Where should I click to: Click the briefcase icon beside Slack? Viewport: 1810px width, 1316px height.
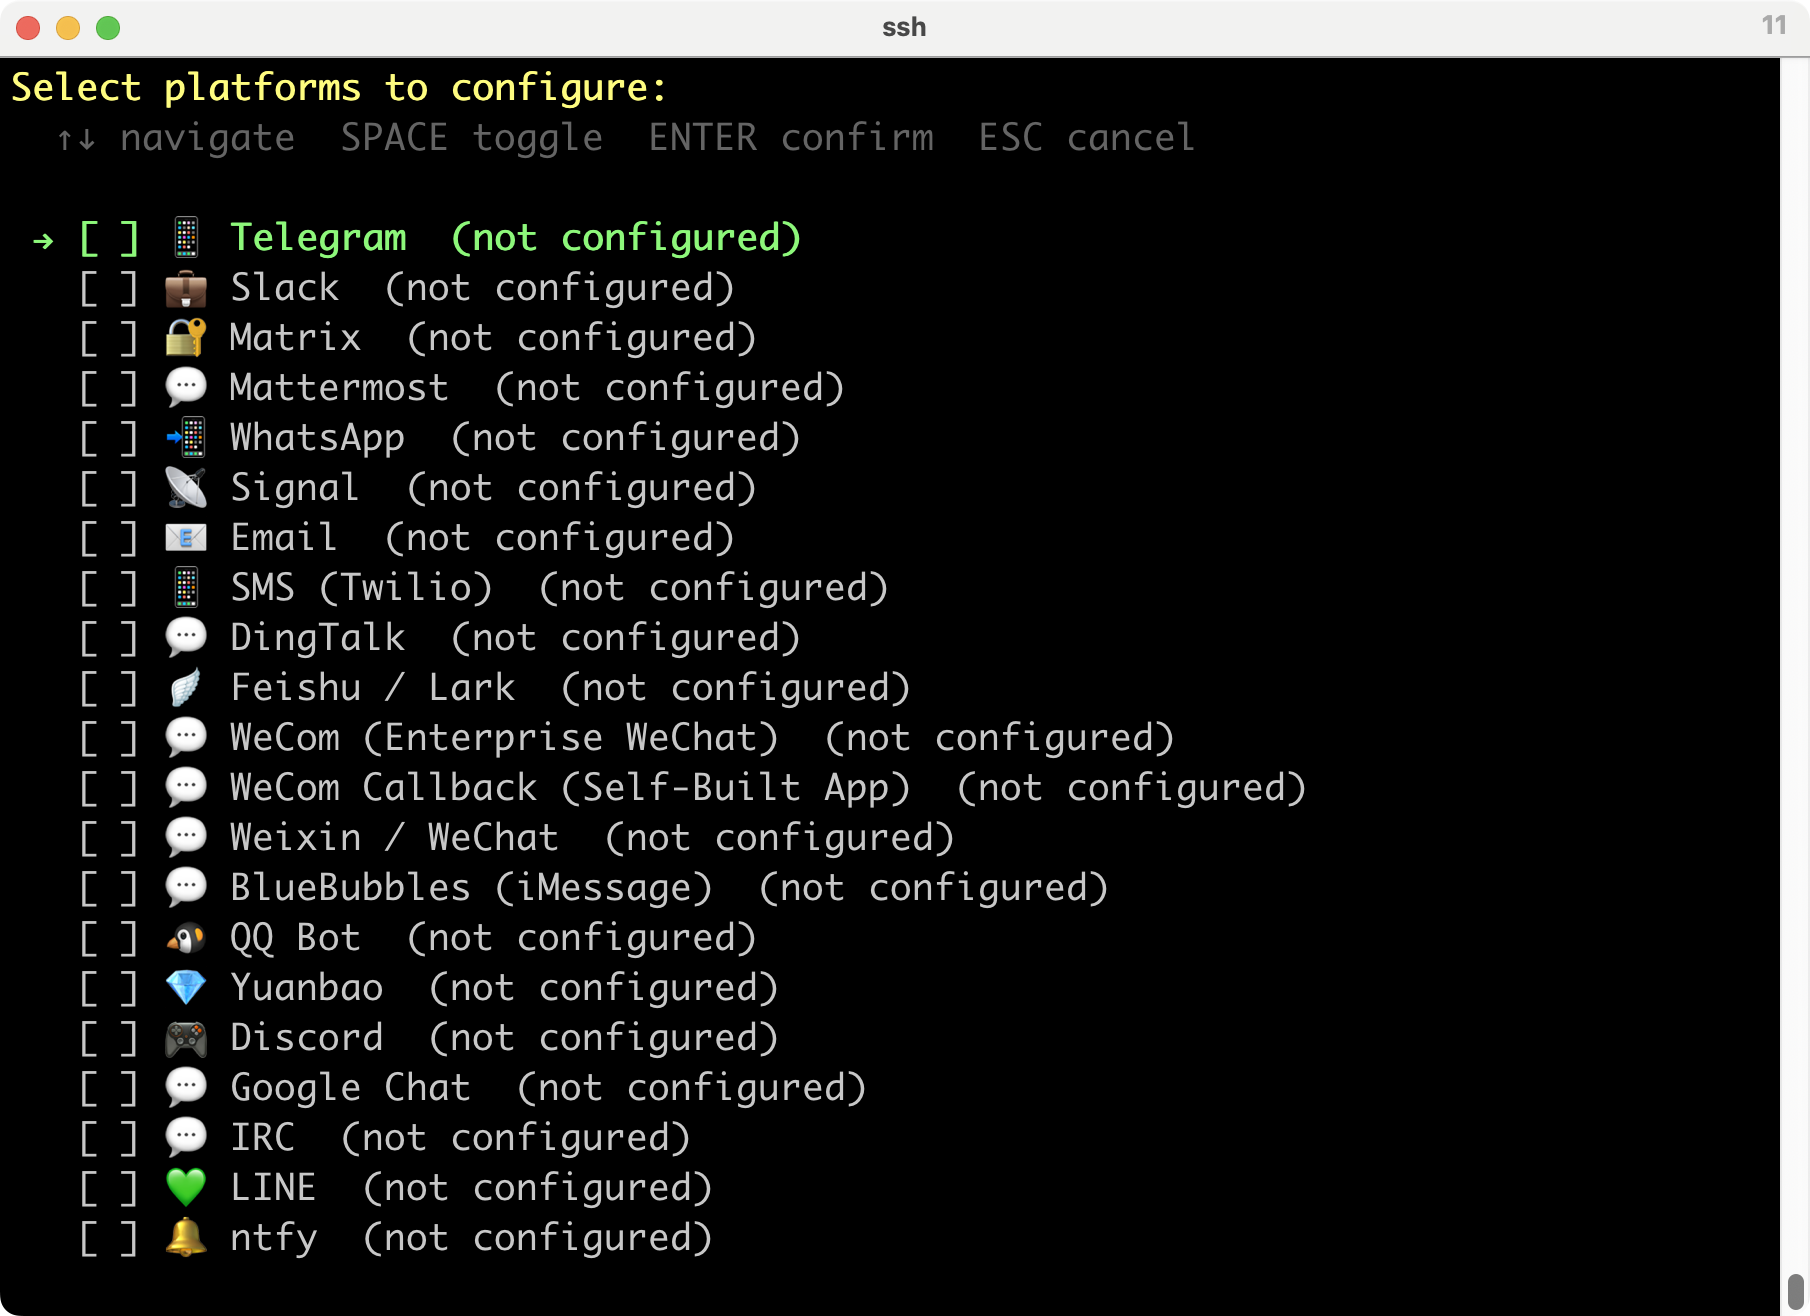(186, 288)
